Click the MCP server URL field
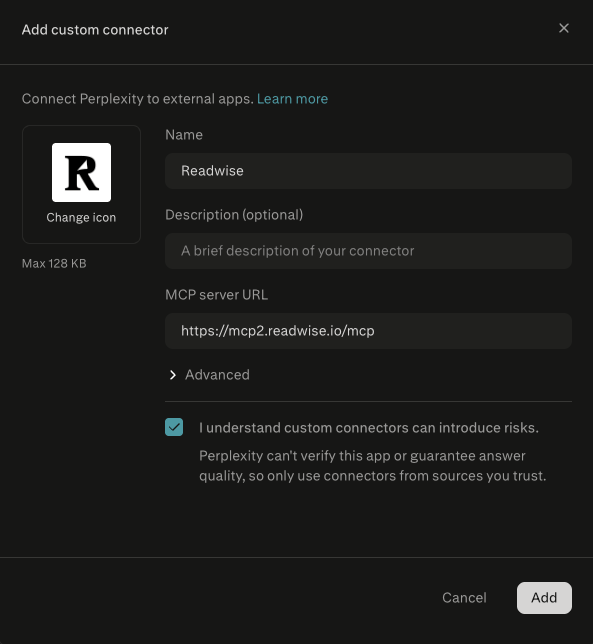This screenshot has height=644, width=593. tap(368, 331)
